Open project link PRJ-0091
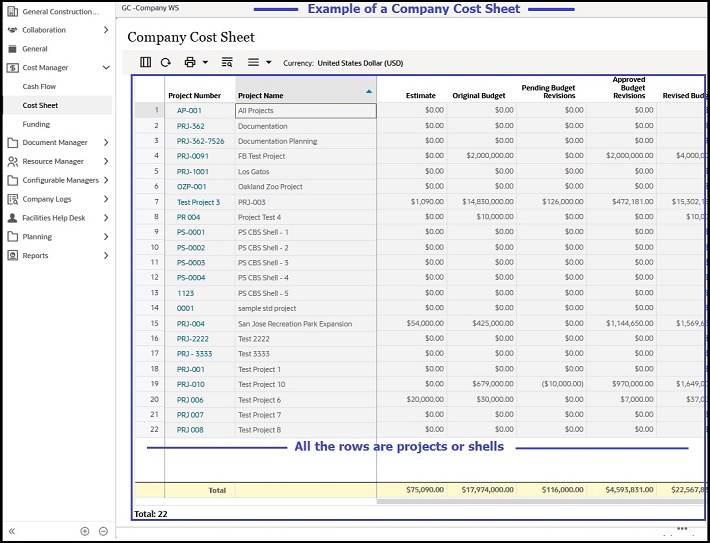This screenshot has height=543, width=710. point(193,156)
